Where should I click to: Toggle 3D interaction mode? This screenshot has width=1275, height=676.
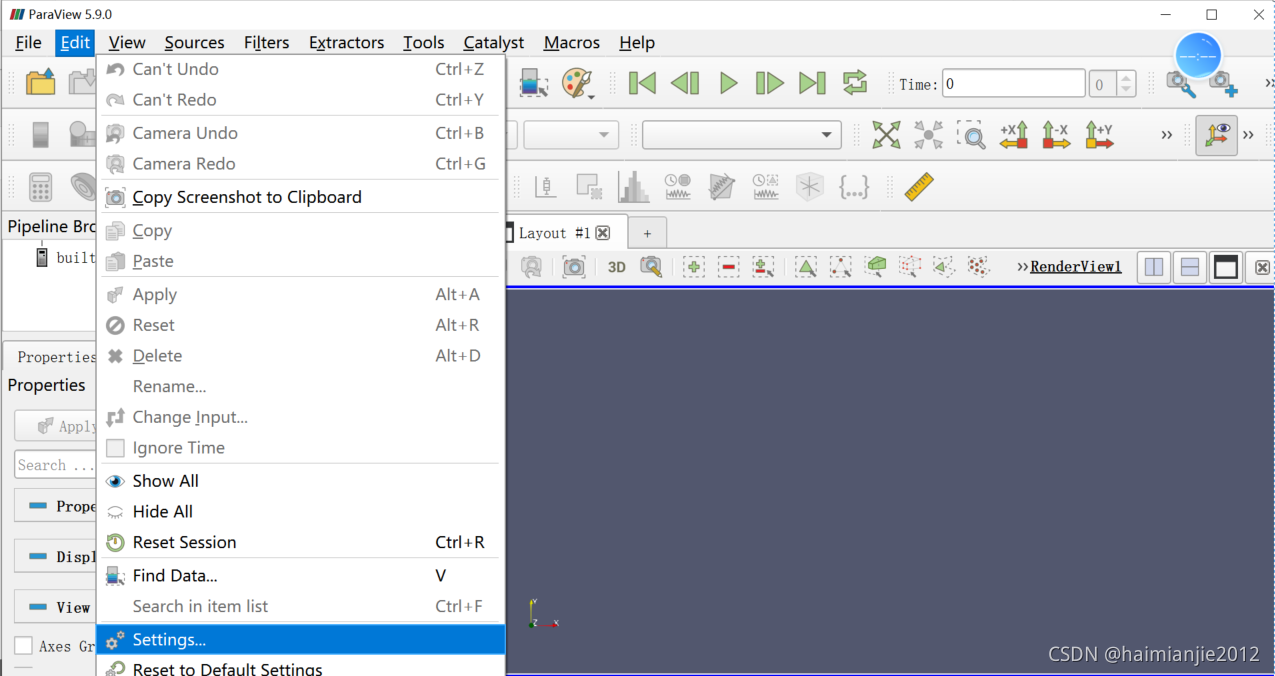pos(617,267)
